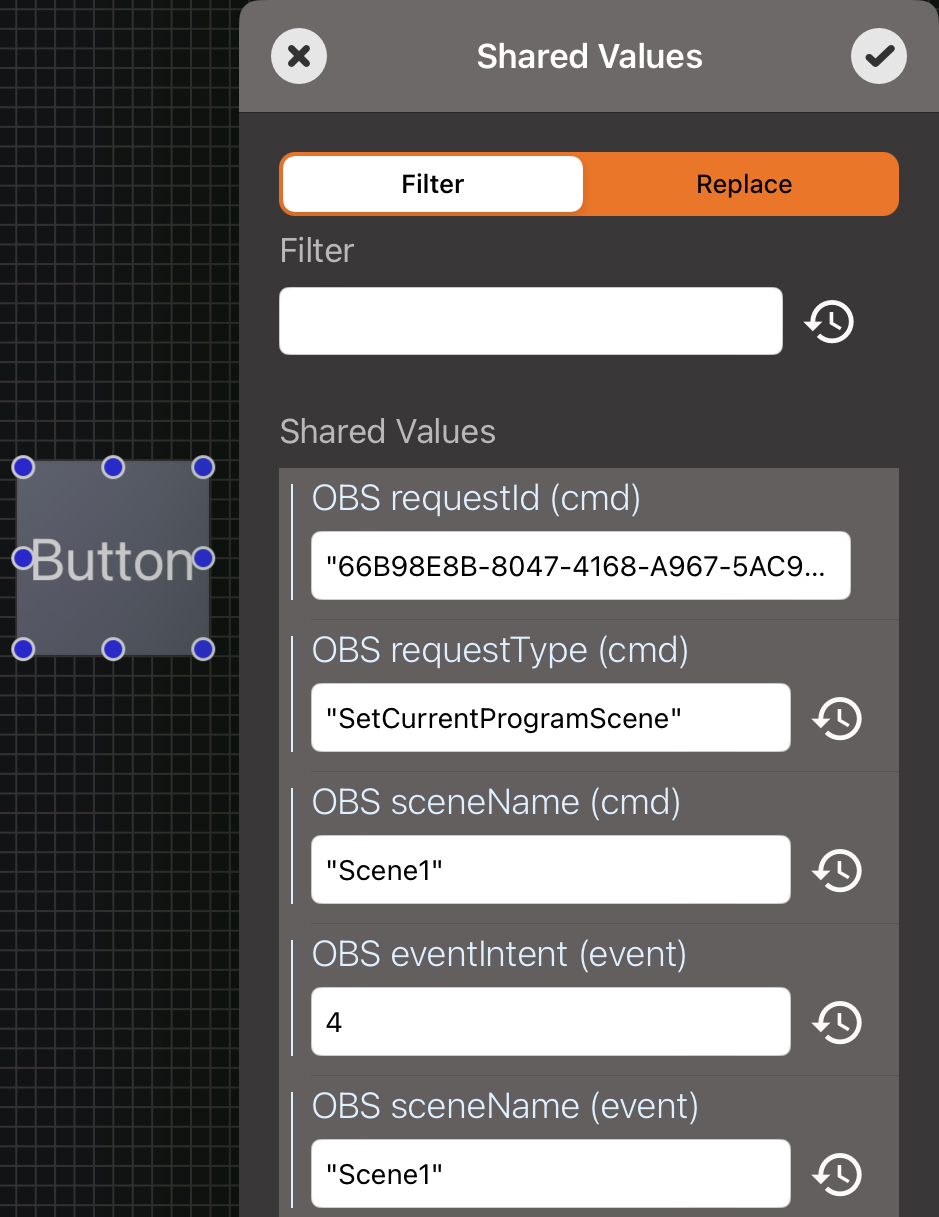Edit the OBS requestType (cmd) value field
Viewport: 939px width, 1217px height.
click(551, 718)
